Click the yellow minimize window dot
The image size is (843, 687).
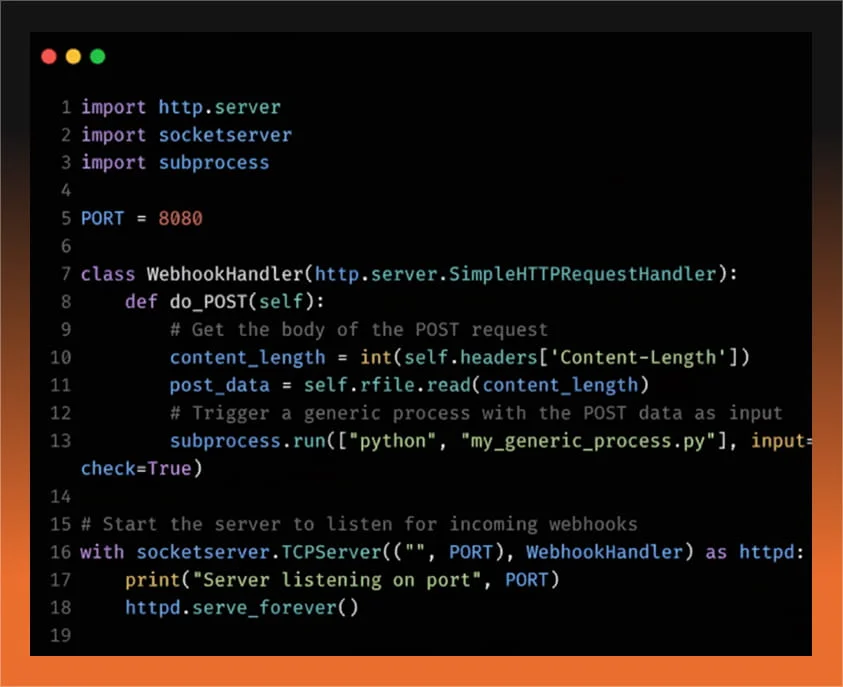coord(73,57)
